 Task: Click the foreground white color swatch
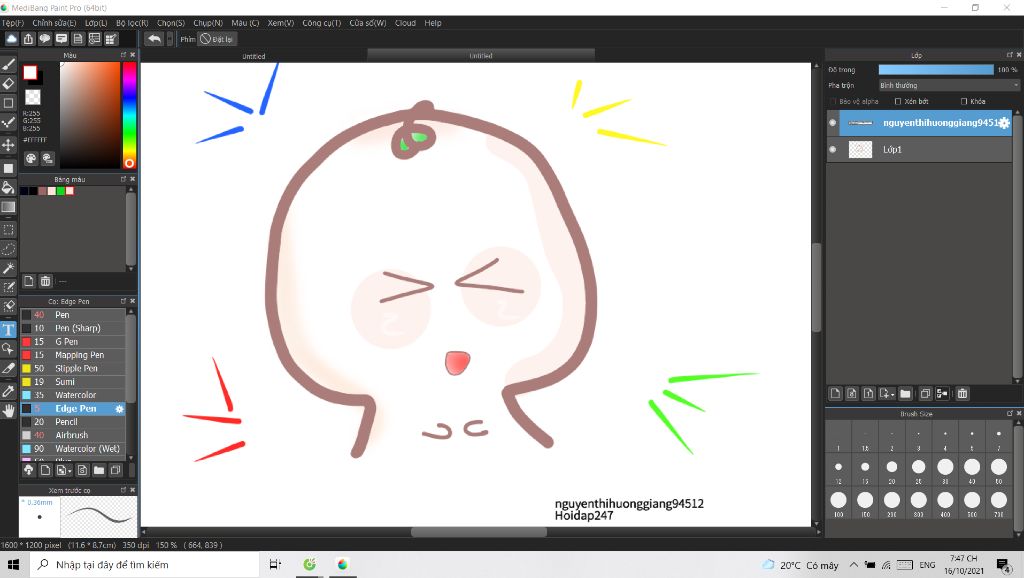(x=30, y=72)
